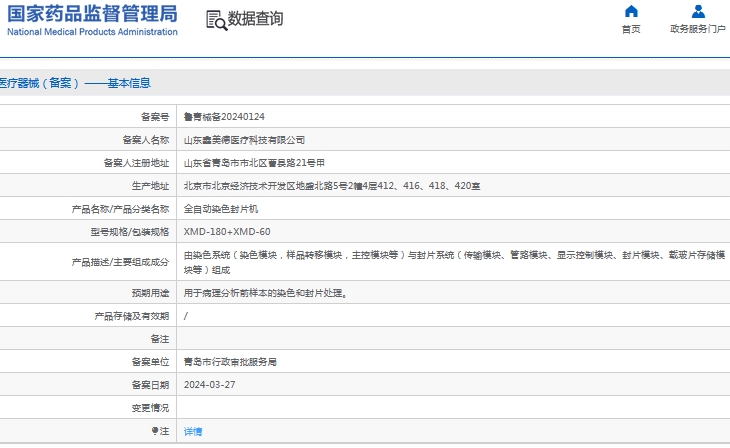Screen dimensions: 730x448
Task: Select the 首页 text link
Action: 631,29
